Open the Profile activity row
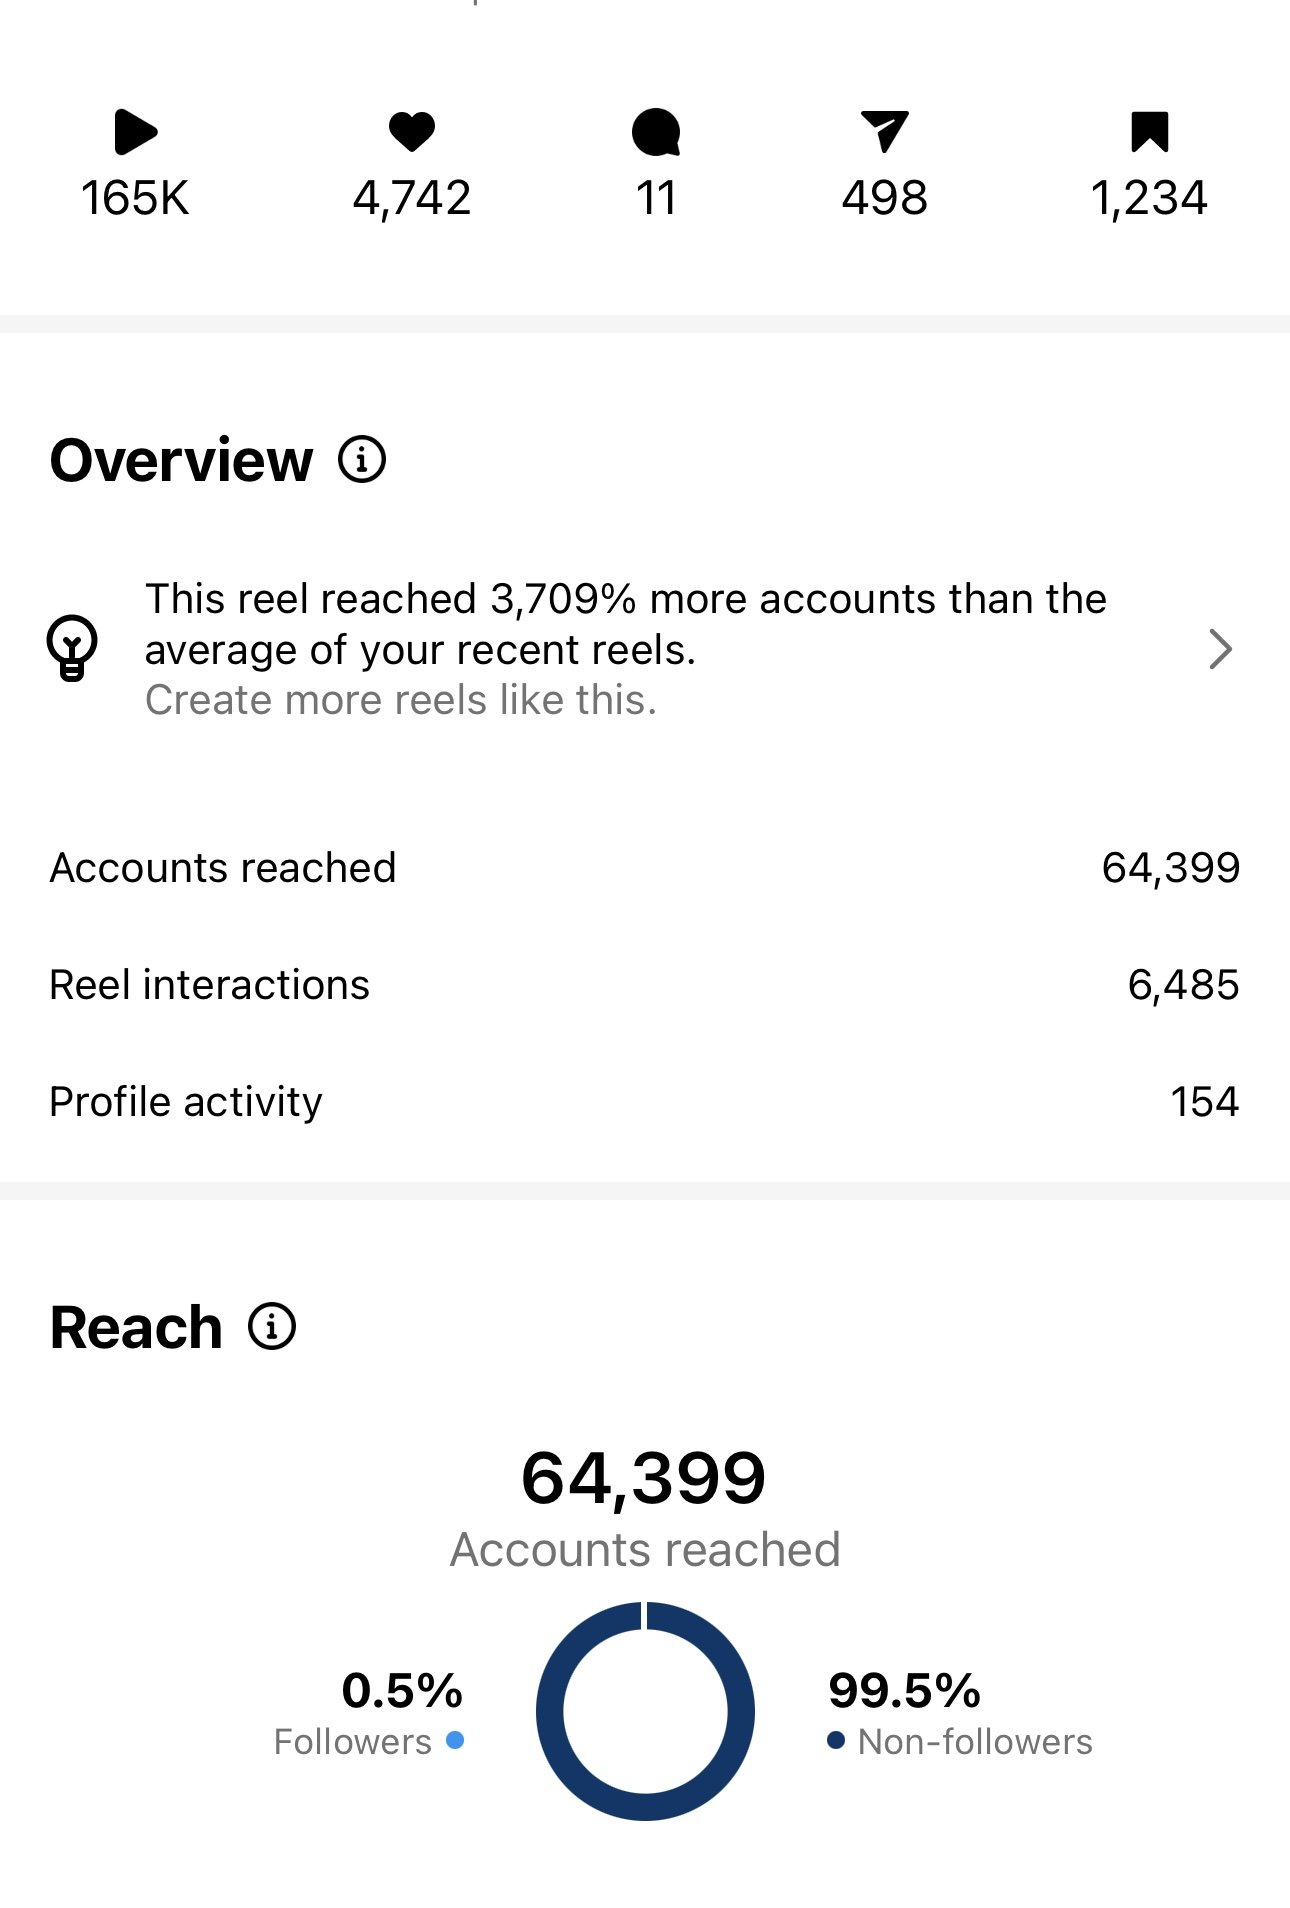 pyautogui.click(x=645, y=1102)
